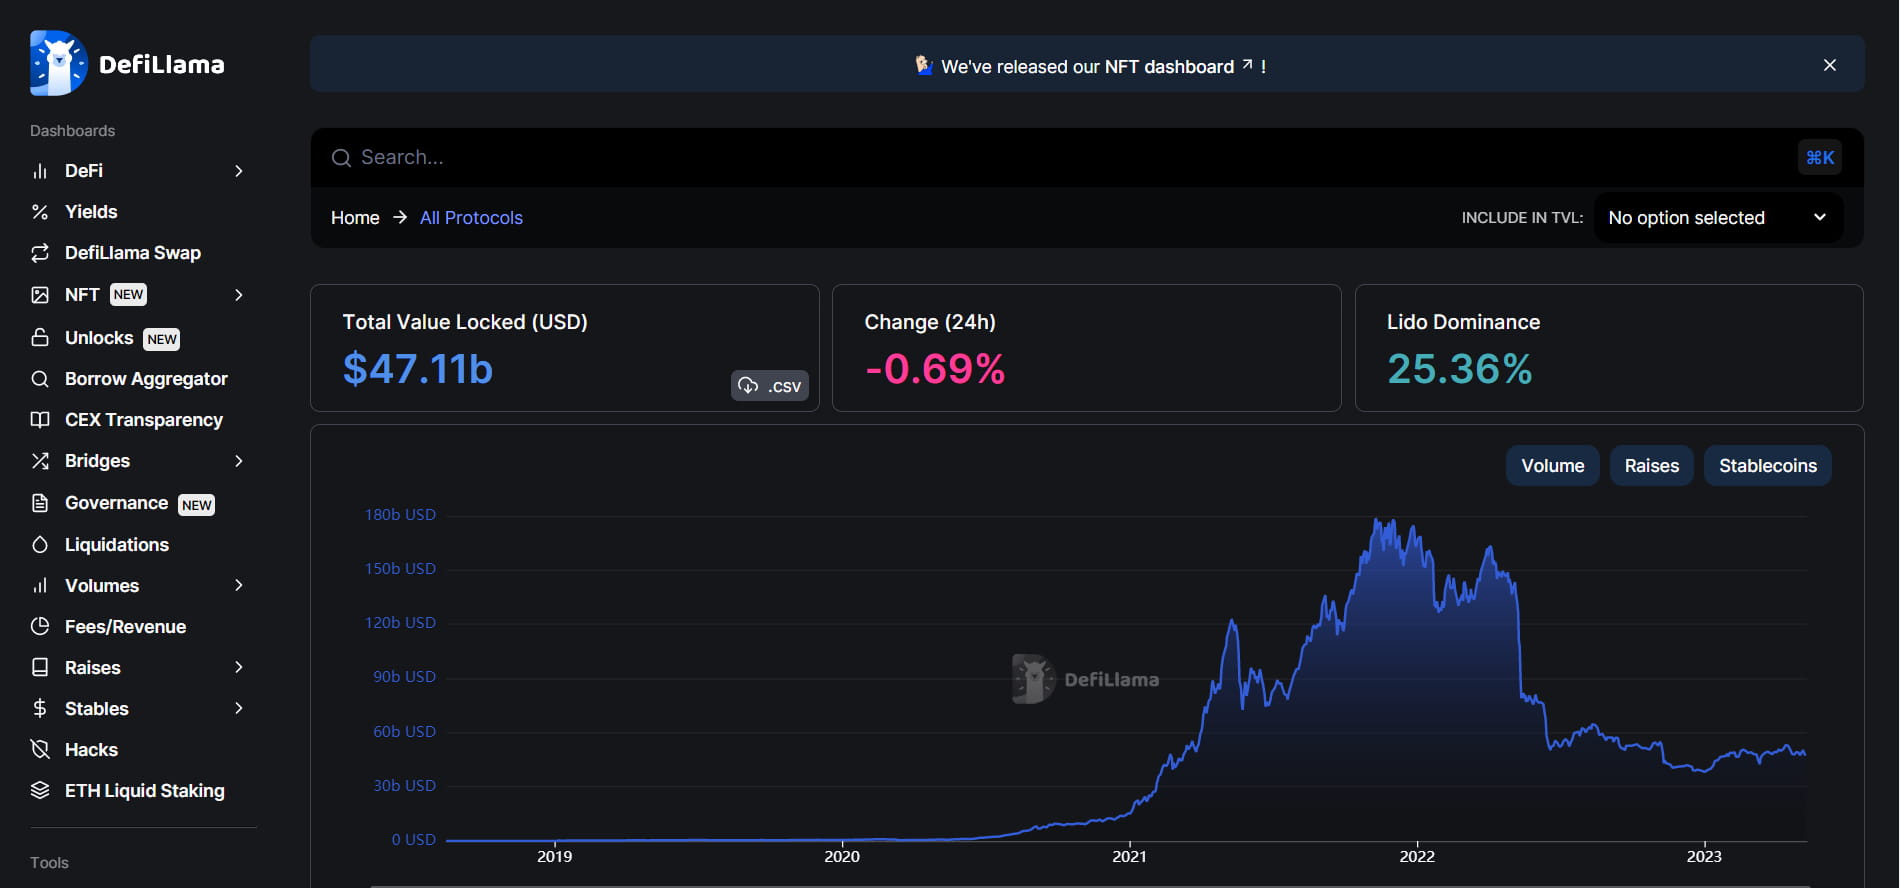Click the DefiLlama Swap arrows icon

[x=40, y=253]
